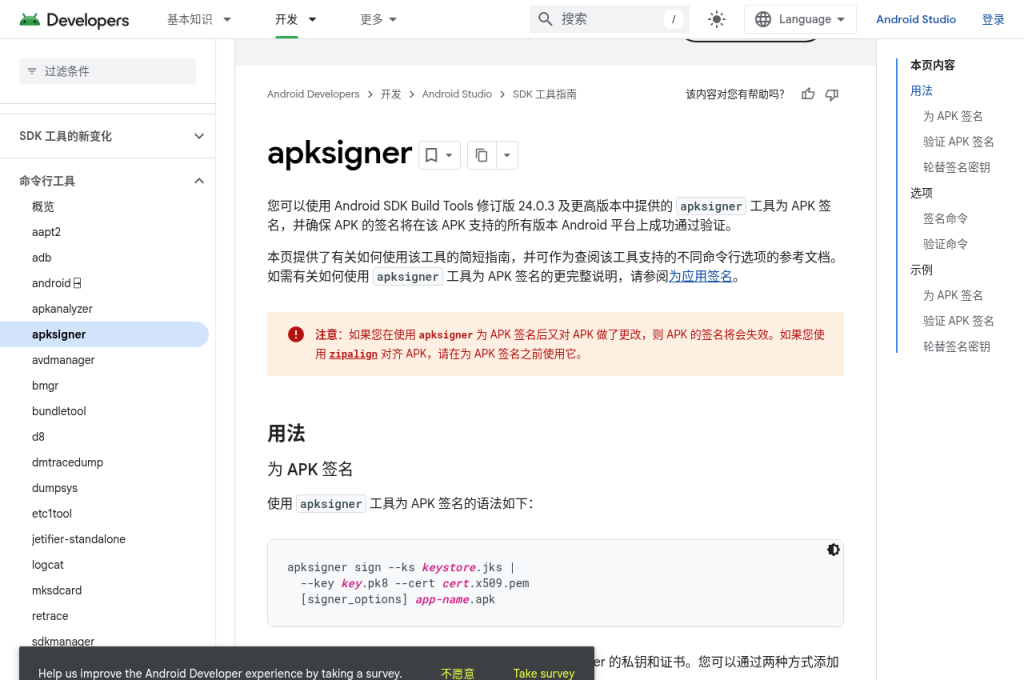Image resolution: width=1024 pixels, height=680 pixels.
Task: Open the copy page dropdown arrow
Action: coord(507,155)
